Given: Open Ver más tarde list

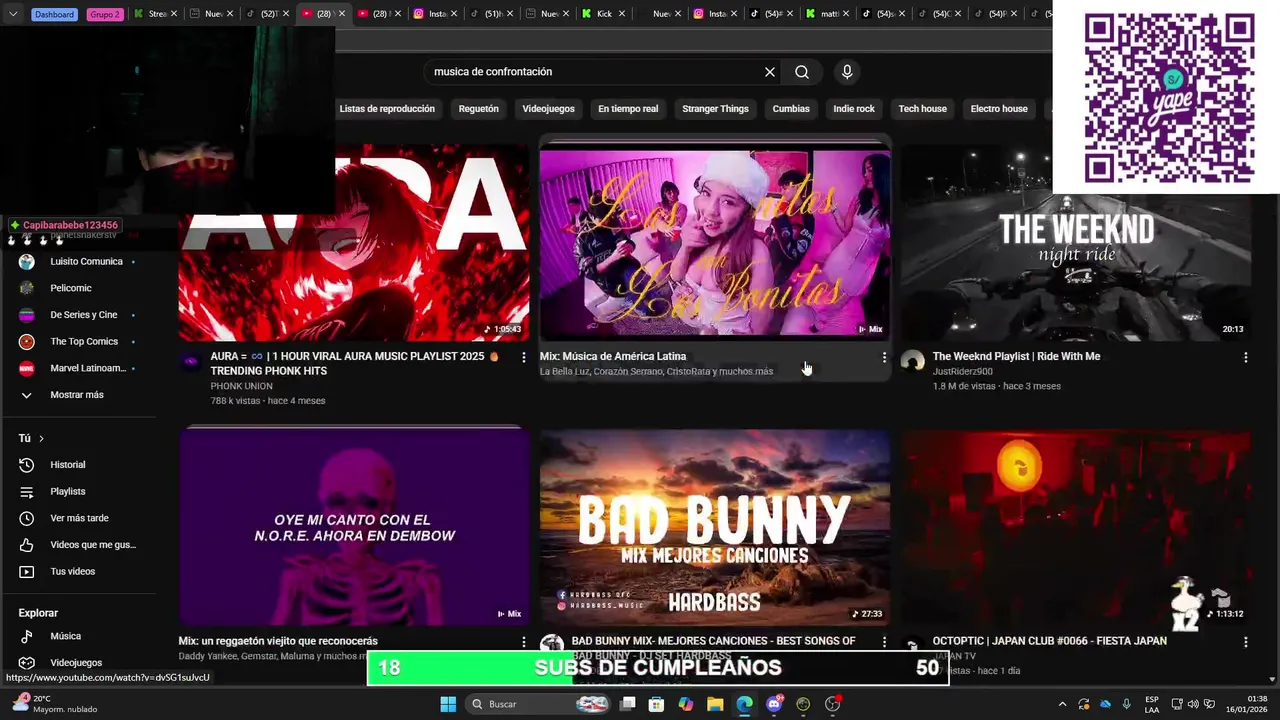Looking at the screenshot, I should [78, 518].
